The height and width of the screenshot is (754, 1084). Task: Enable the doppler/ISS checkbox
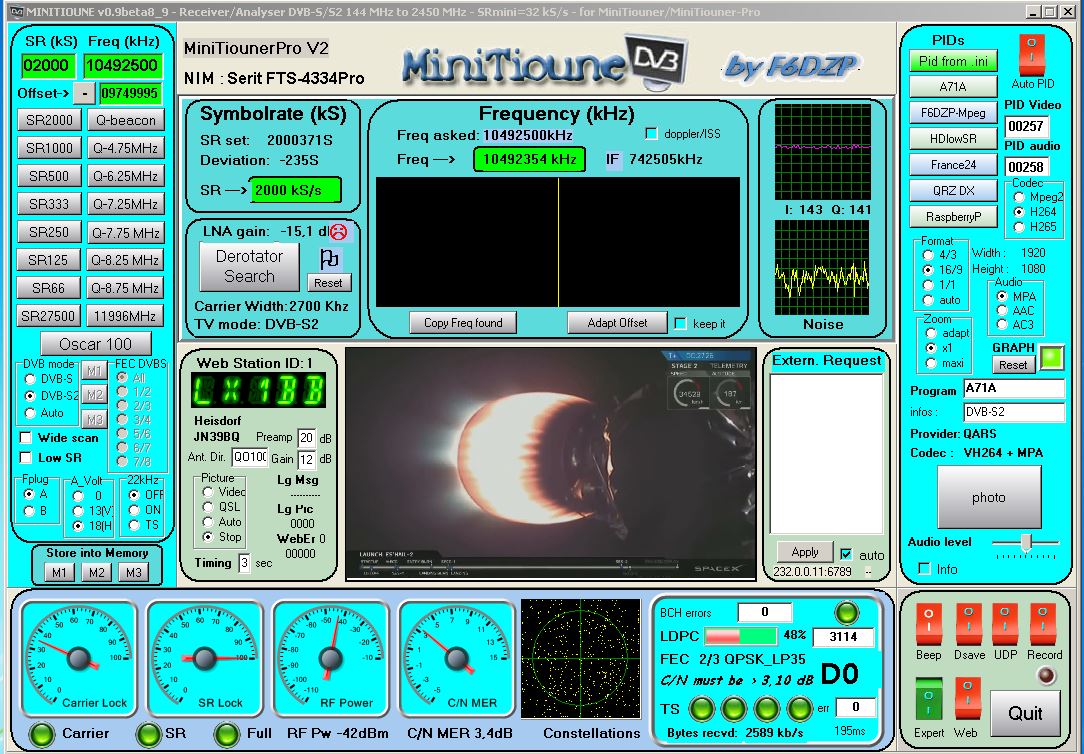pos(651,133)
